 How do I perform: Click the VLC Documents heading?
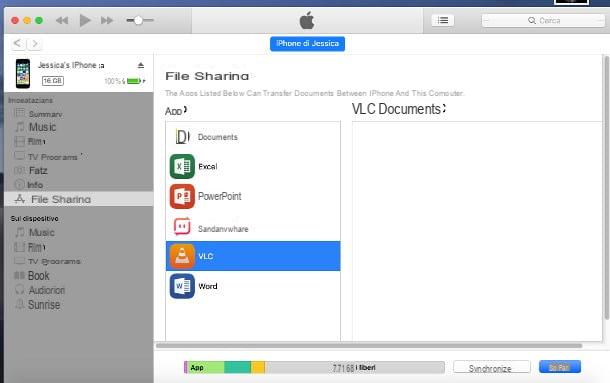point(398,109)
